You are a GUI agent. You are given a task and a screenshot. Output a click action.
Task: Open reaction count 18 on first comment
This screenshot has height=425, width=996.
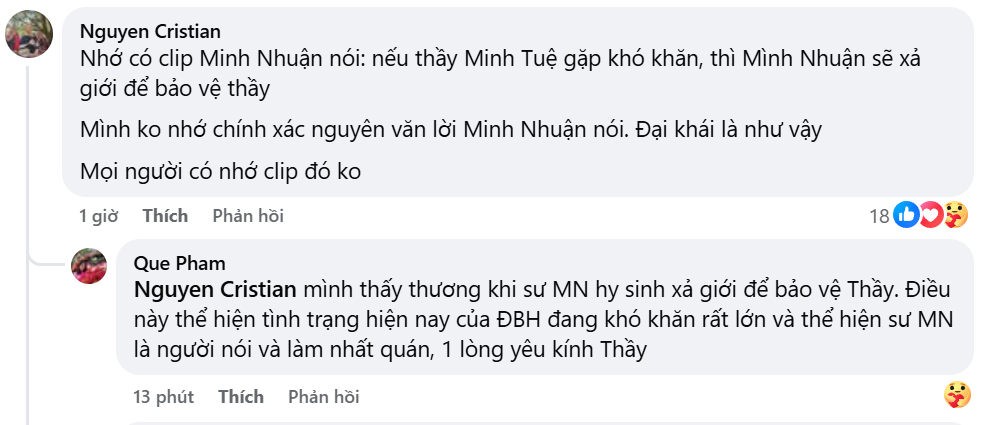click(x=879, y=217)
